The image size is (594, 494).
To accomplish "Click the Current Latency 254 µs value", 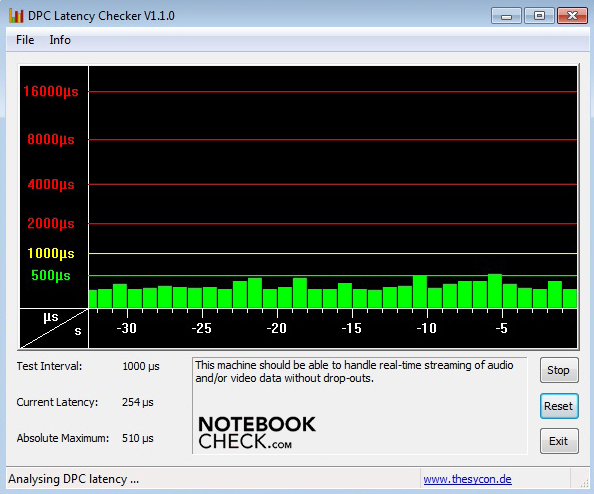I will [x=138, y=402].
